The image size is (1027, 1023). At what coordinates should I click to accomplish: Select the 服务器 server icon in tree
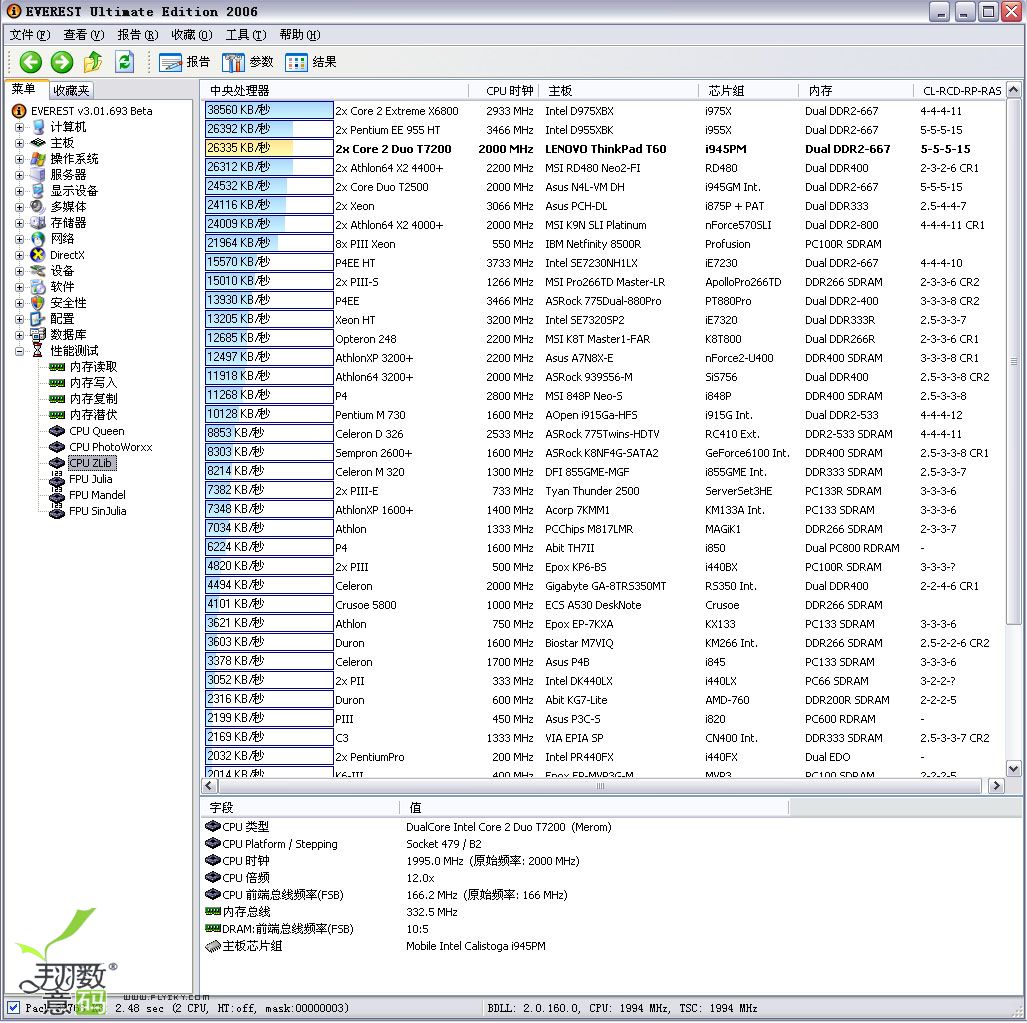(x=38, y=175)
